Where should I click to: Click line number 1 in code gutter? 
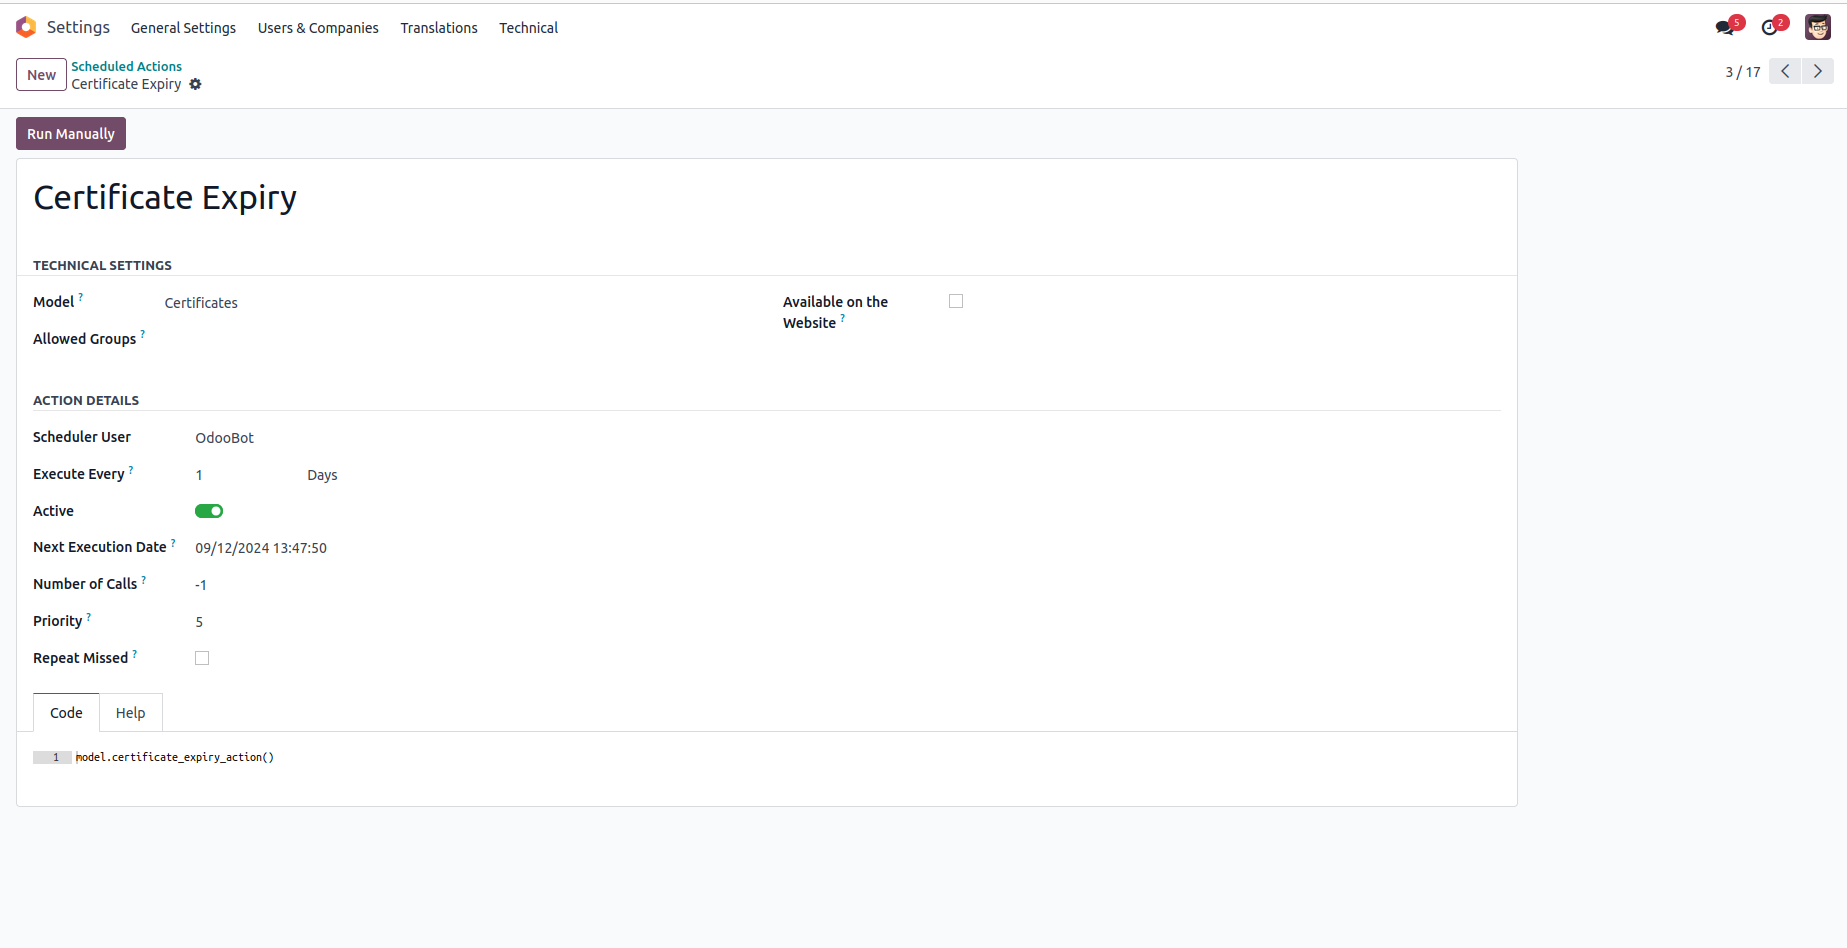pos(56,757)
